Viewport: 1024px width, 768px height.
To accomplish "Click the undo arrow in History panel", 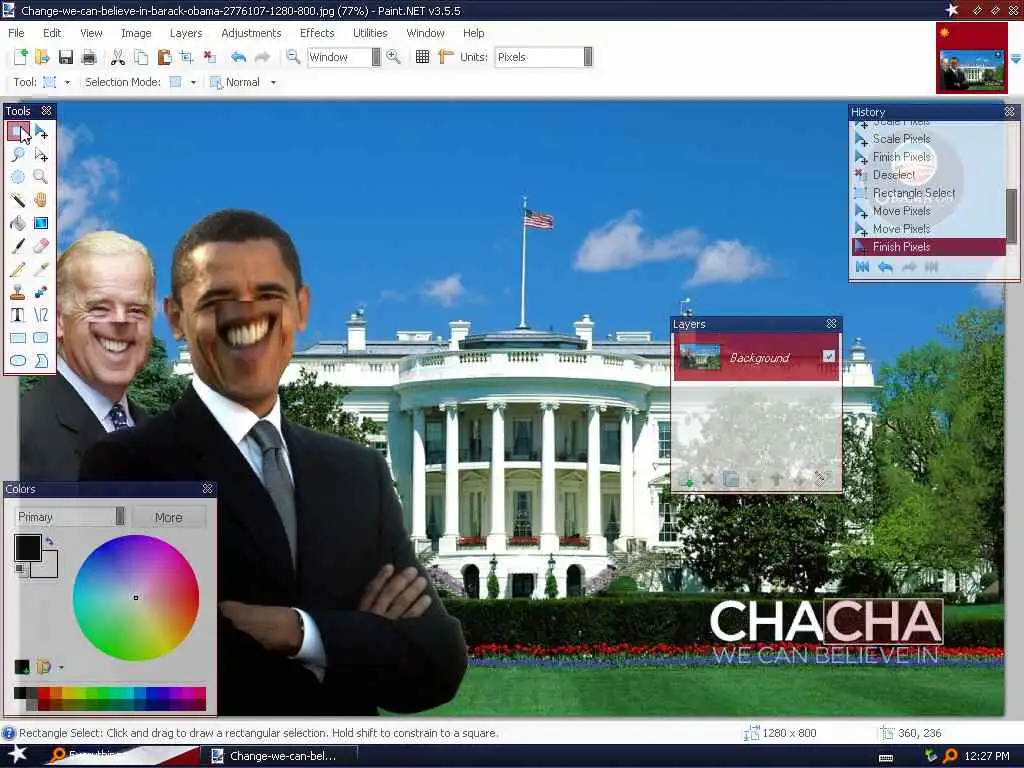I will pyautogui.click(x=886, y=266).
